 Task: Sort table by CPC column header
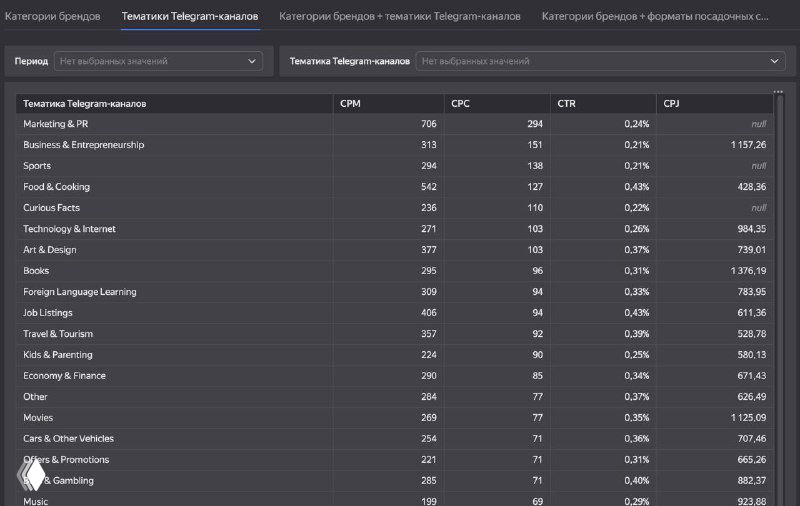pyautogui.click(x=460, y=103)
